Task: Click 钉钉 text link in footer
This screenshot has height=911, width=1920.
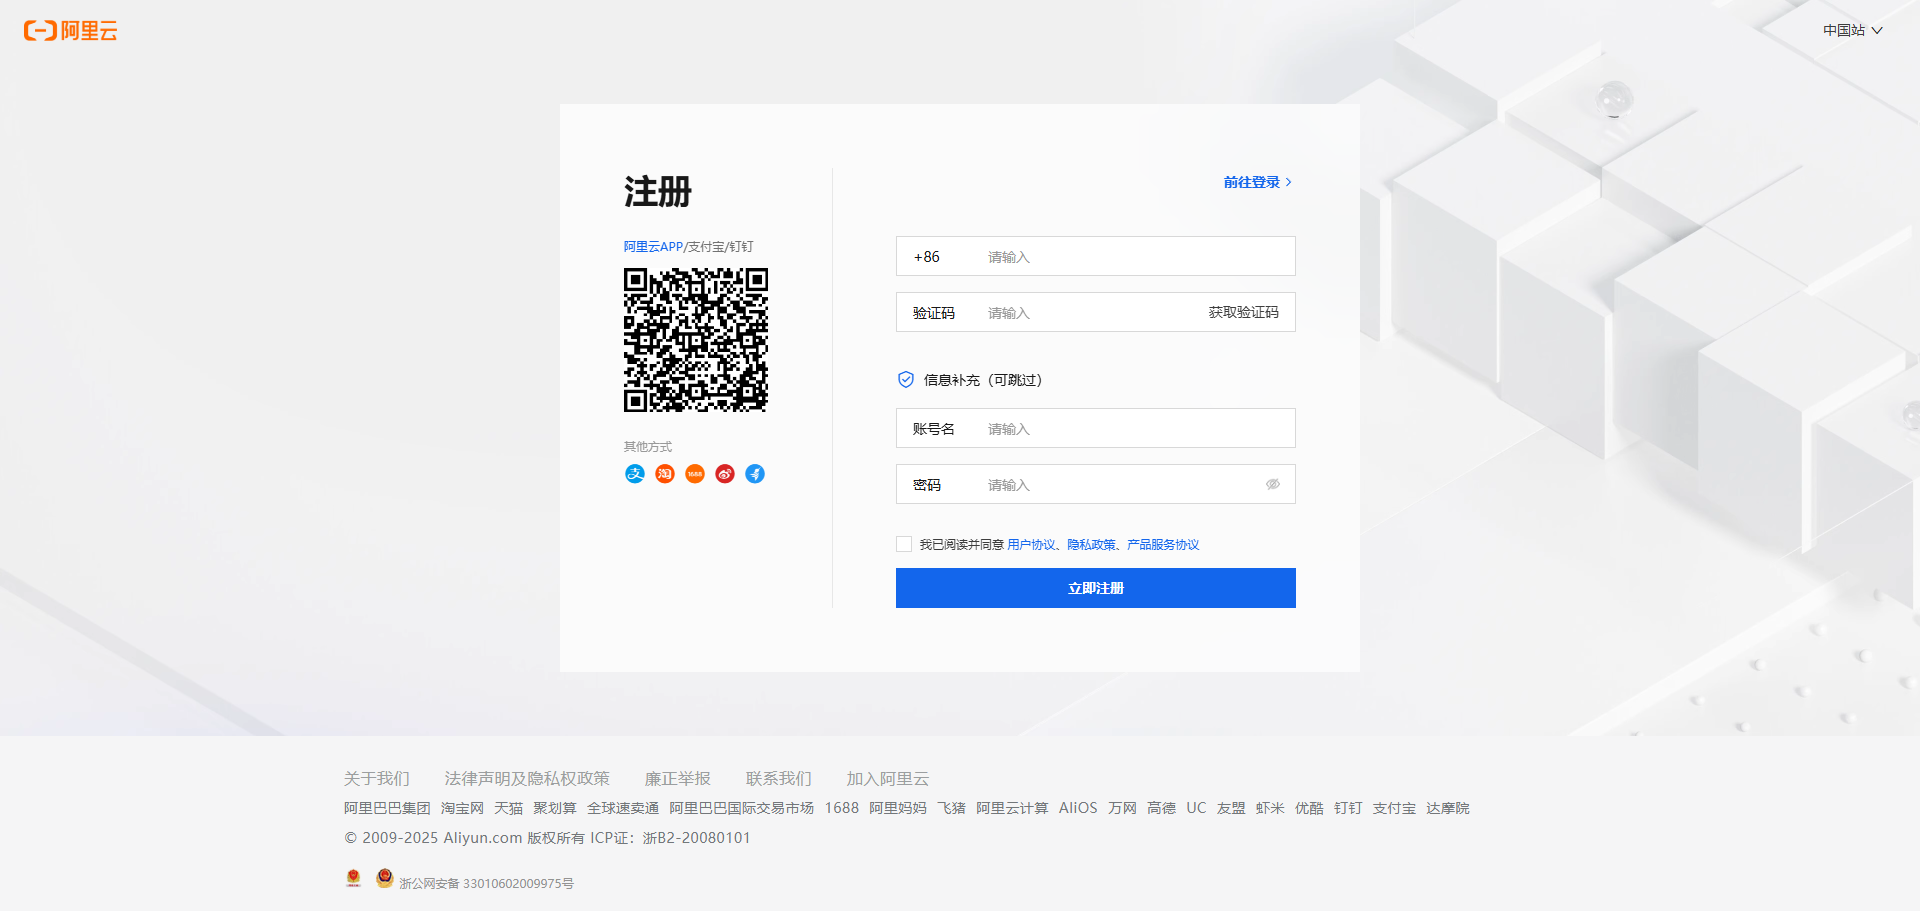Action: pos(1348,808)
